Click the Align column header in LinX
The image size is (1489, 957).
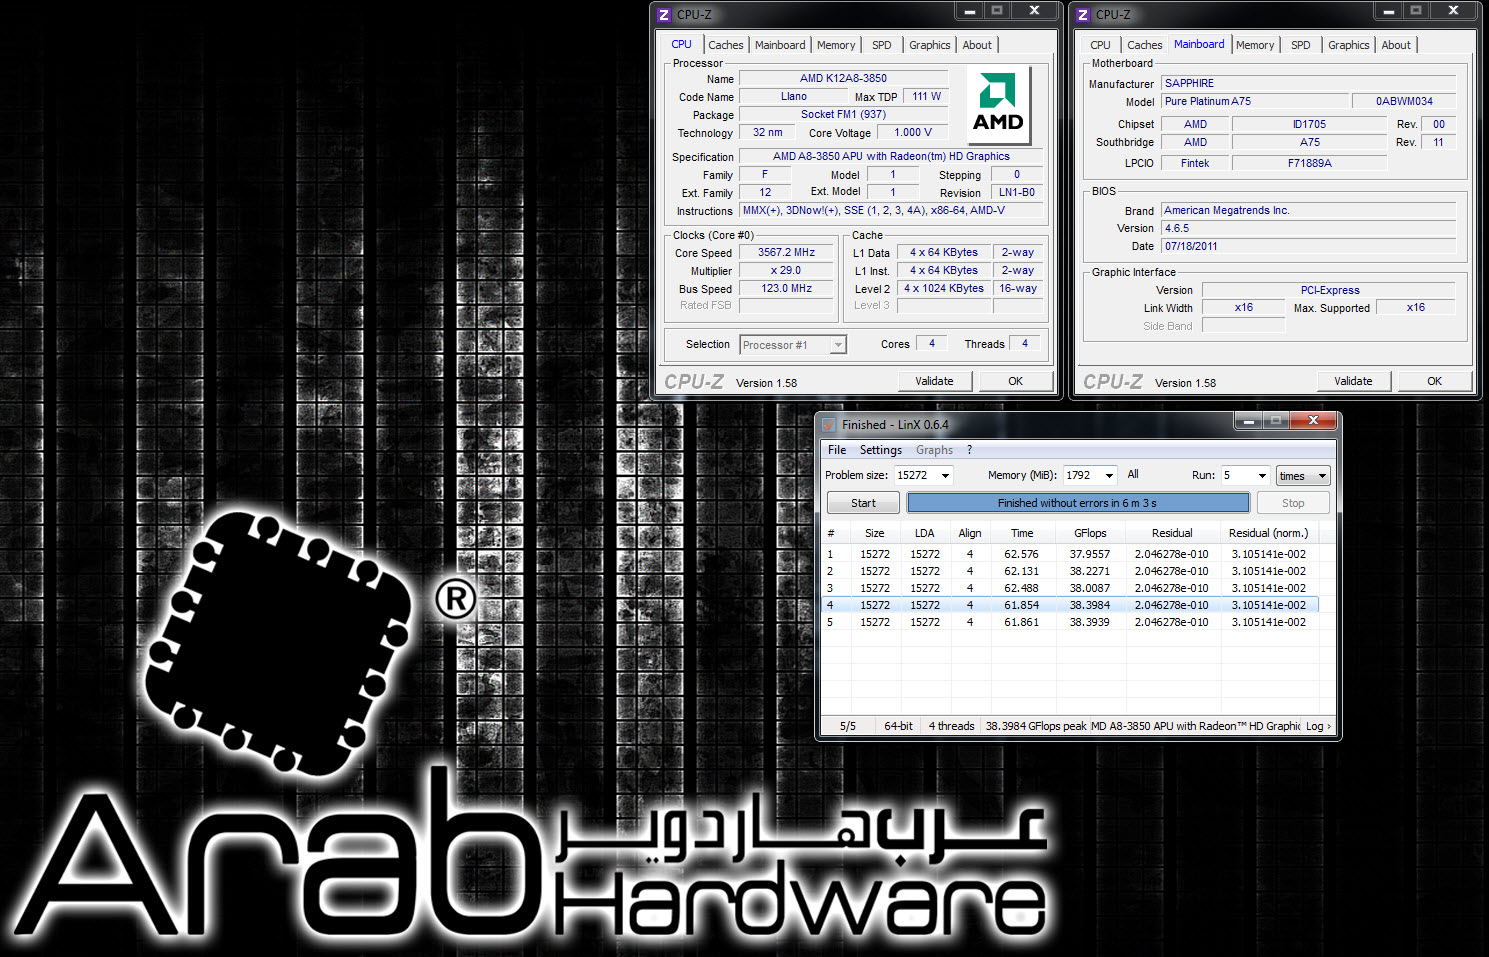[x=969, y=533]
